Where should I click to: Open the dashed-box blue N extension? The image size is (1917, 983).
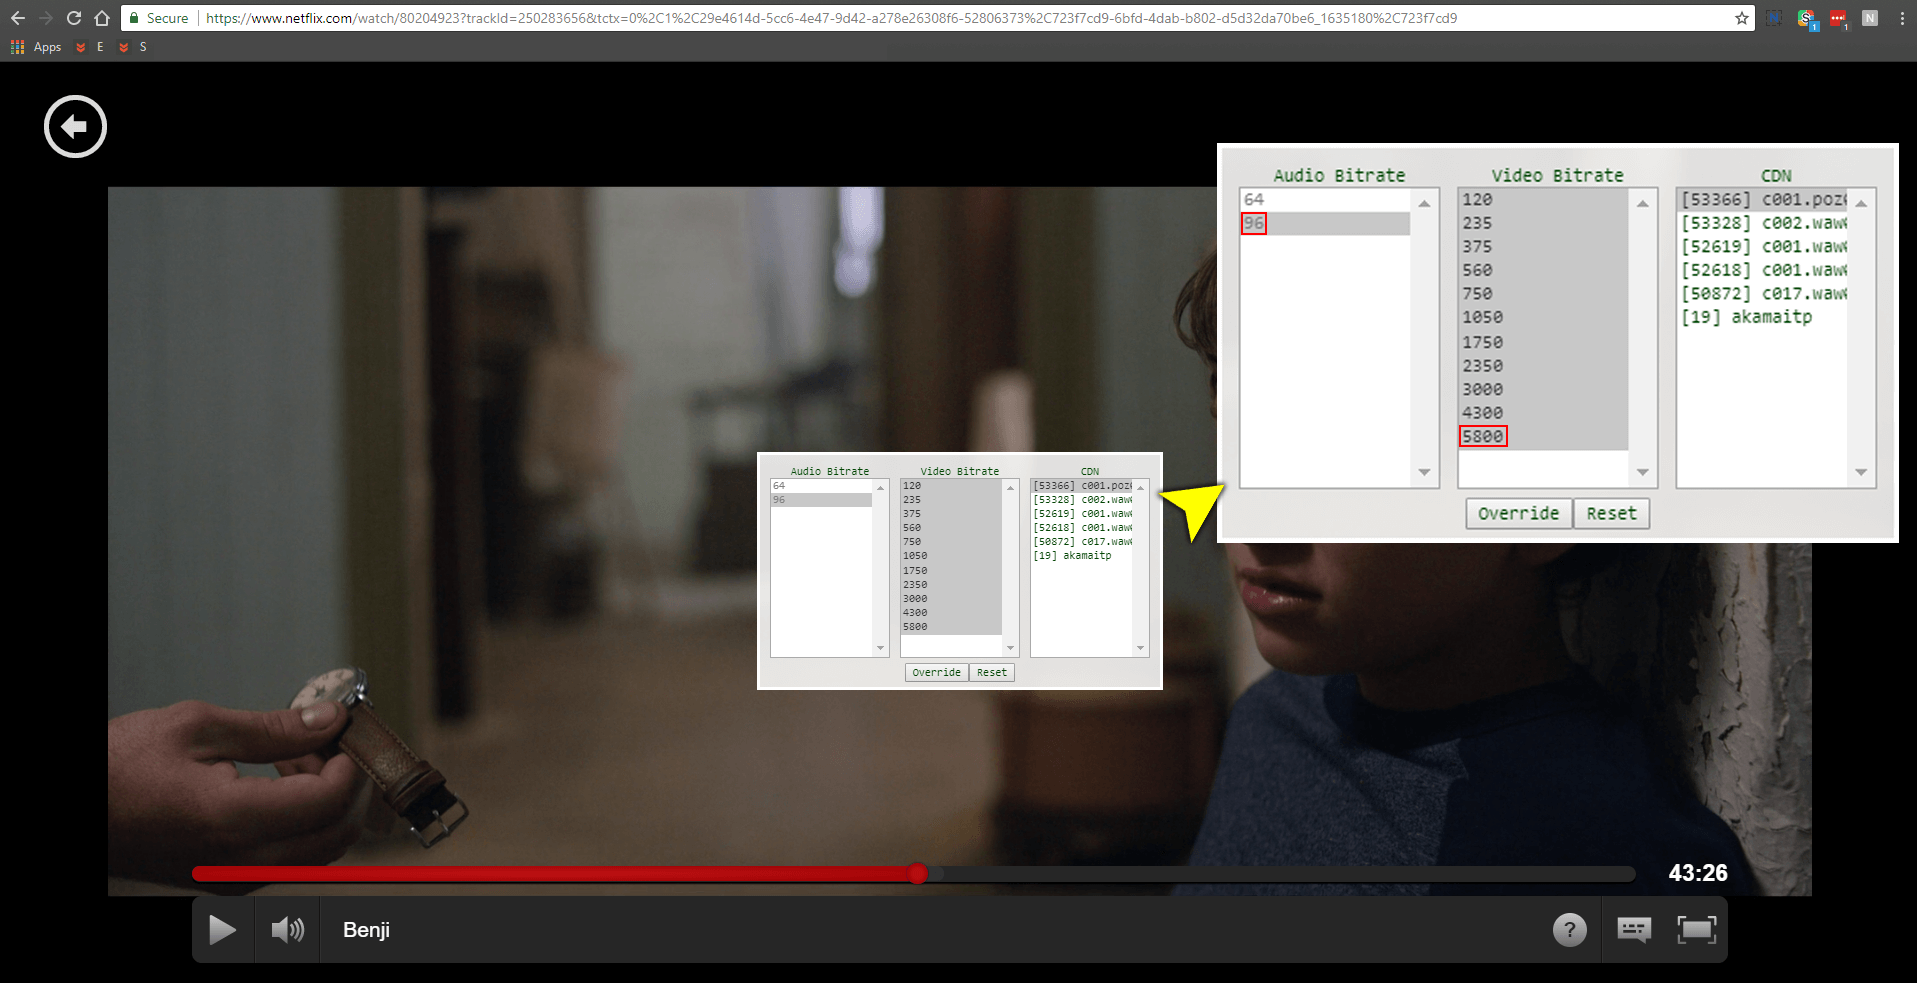[1774, 18]
